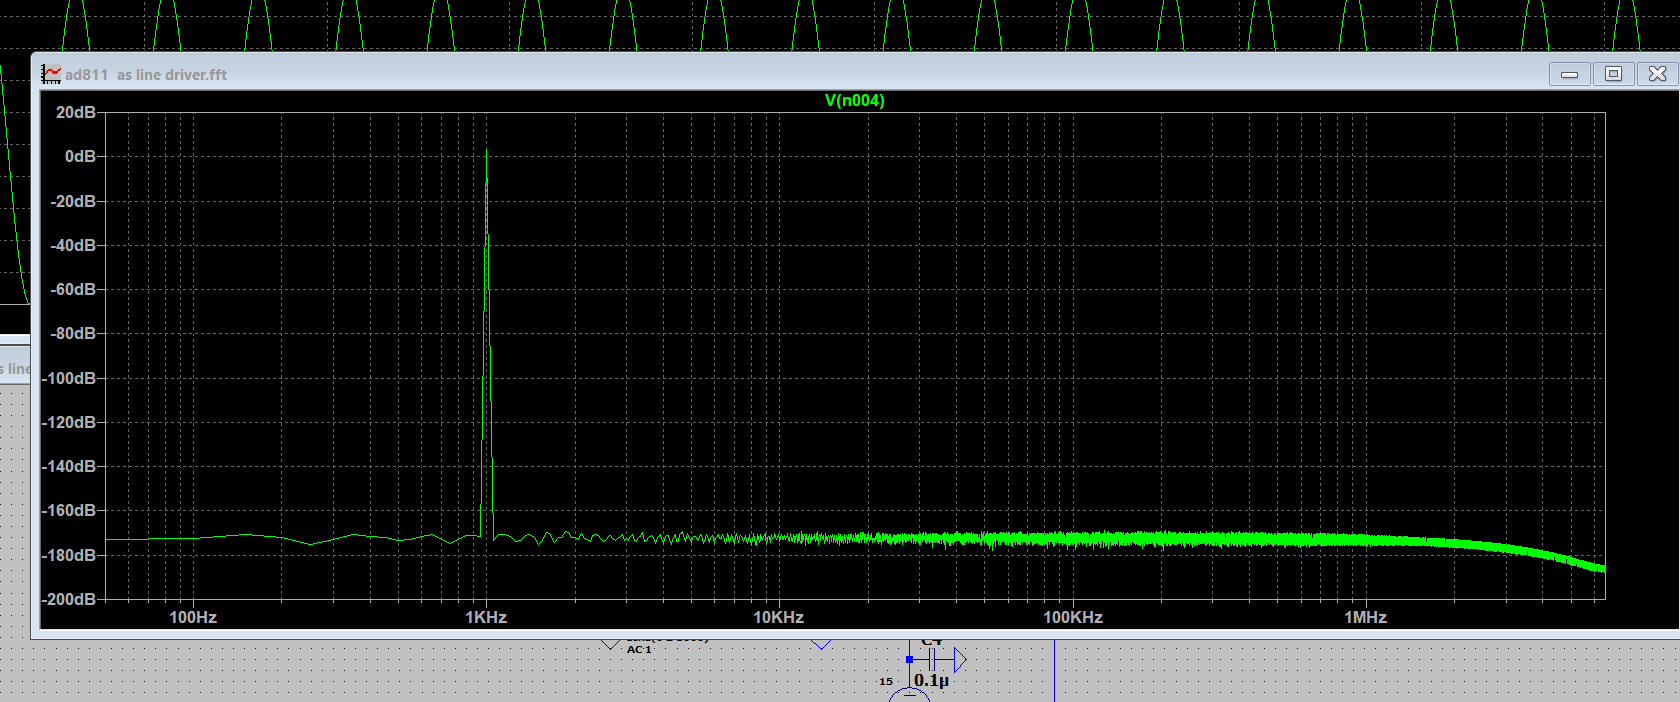Click the 100Hz frequency axis label
This screenshot has width=1680, height=702.
[x=193, y=617]
